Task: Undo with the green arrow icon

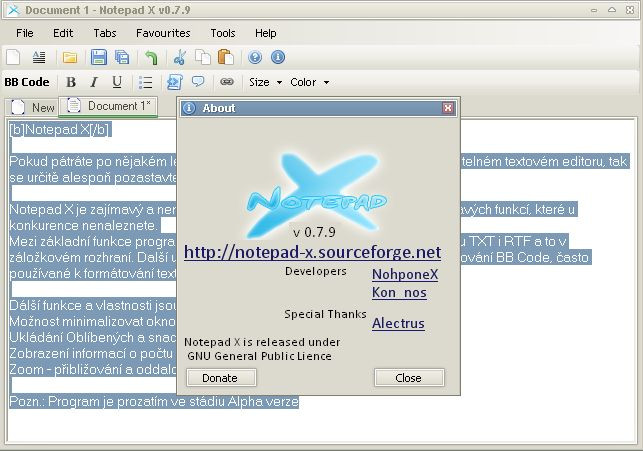Action: pos(151,57)
